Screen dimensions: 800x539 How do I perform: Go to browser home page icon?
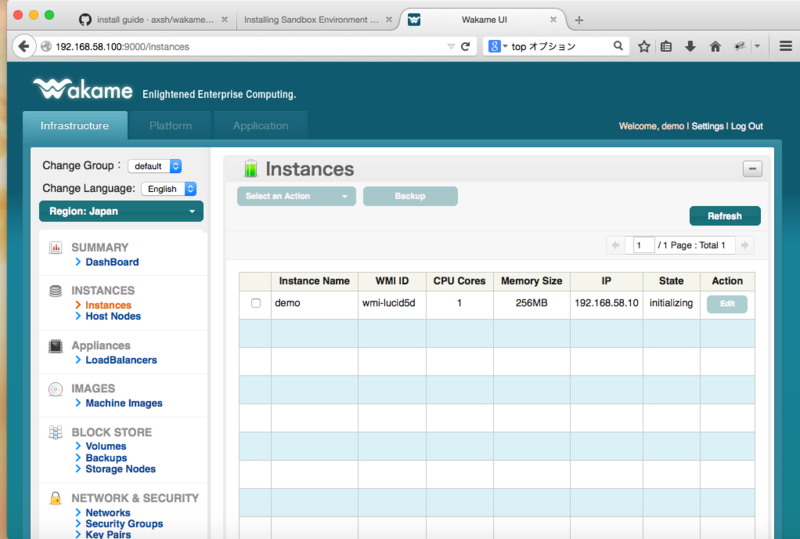coord(715,46)
